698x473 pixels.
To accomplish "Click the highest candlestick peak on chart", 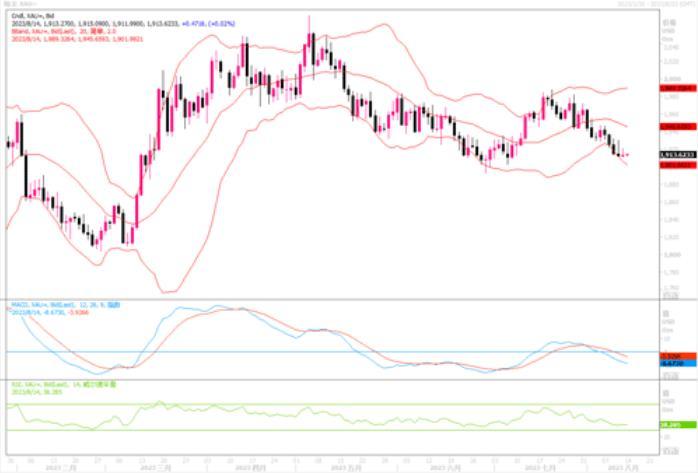I will click(x=311, y=35).
